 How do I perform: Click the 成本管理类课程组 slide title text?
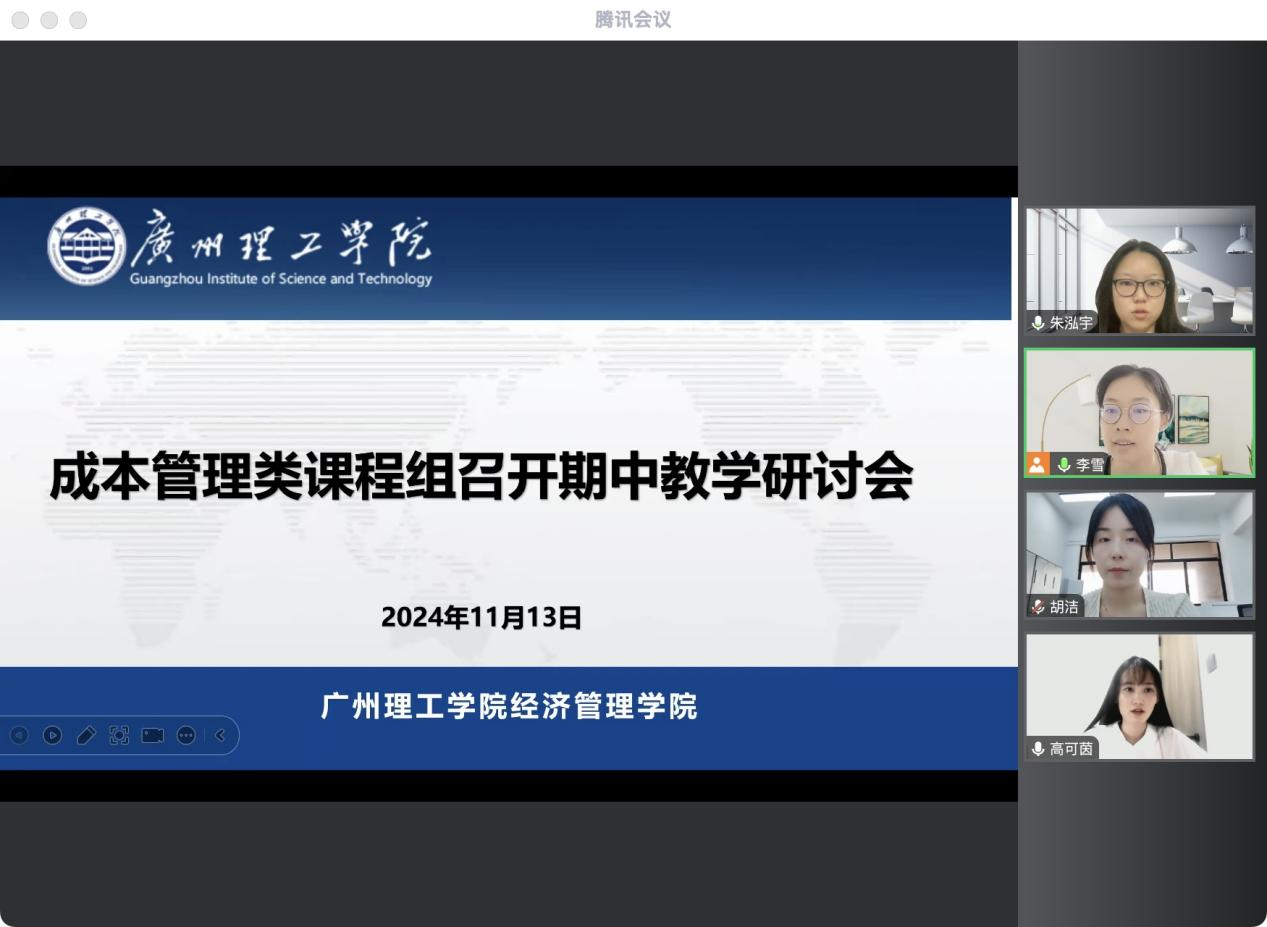pyautogui.click(x=481, y=477)
